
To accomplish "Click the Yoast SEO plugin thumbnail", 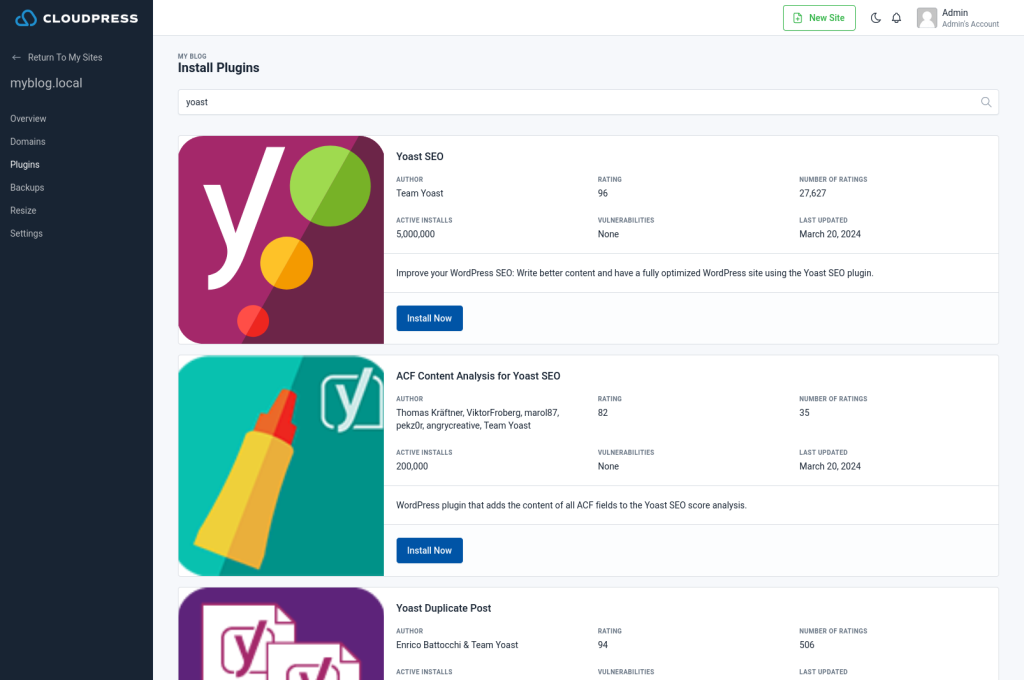I will coord(281,240).
